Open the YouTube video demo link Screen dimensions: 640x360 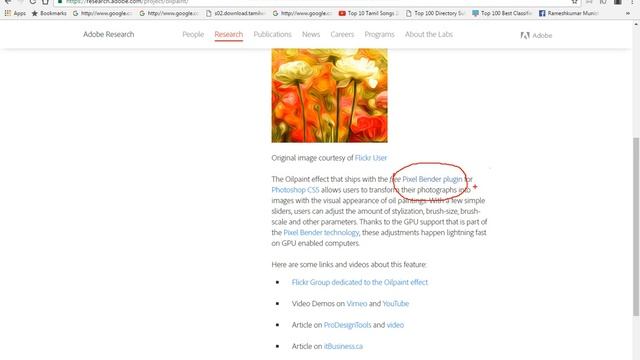pos(396,303)
